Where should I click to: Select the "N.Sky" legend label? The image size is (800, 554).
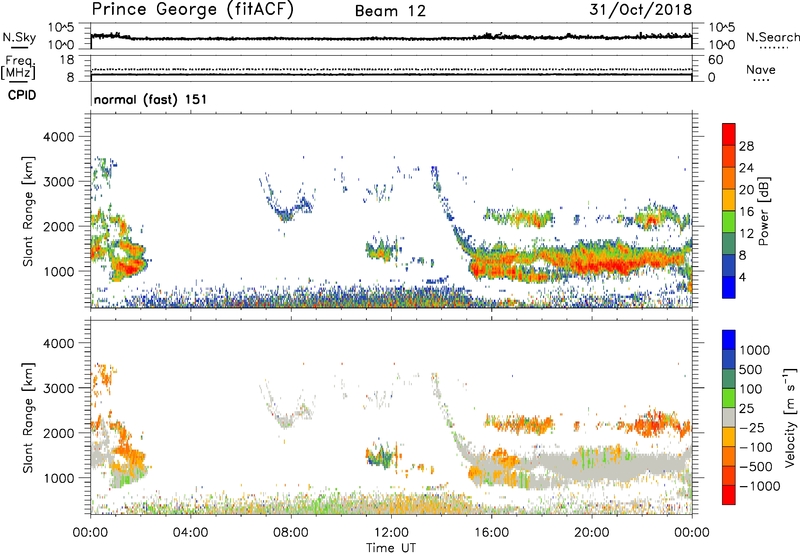(19, 37)
